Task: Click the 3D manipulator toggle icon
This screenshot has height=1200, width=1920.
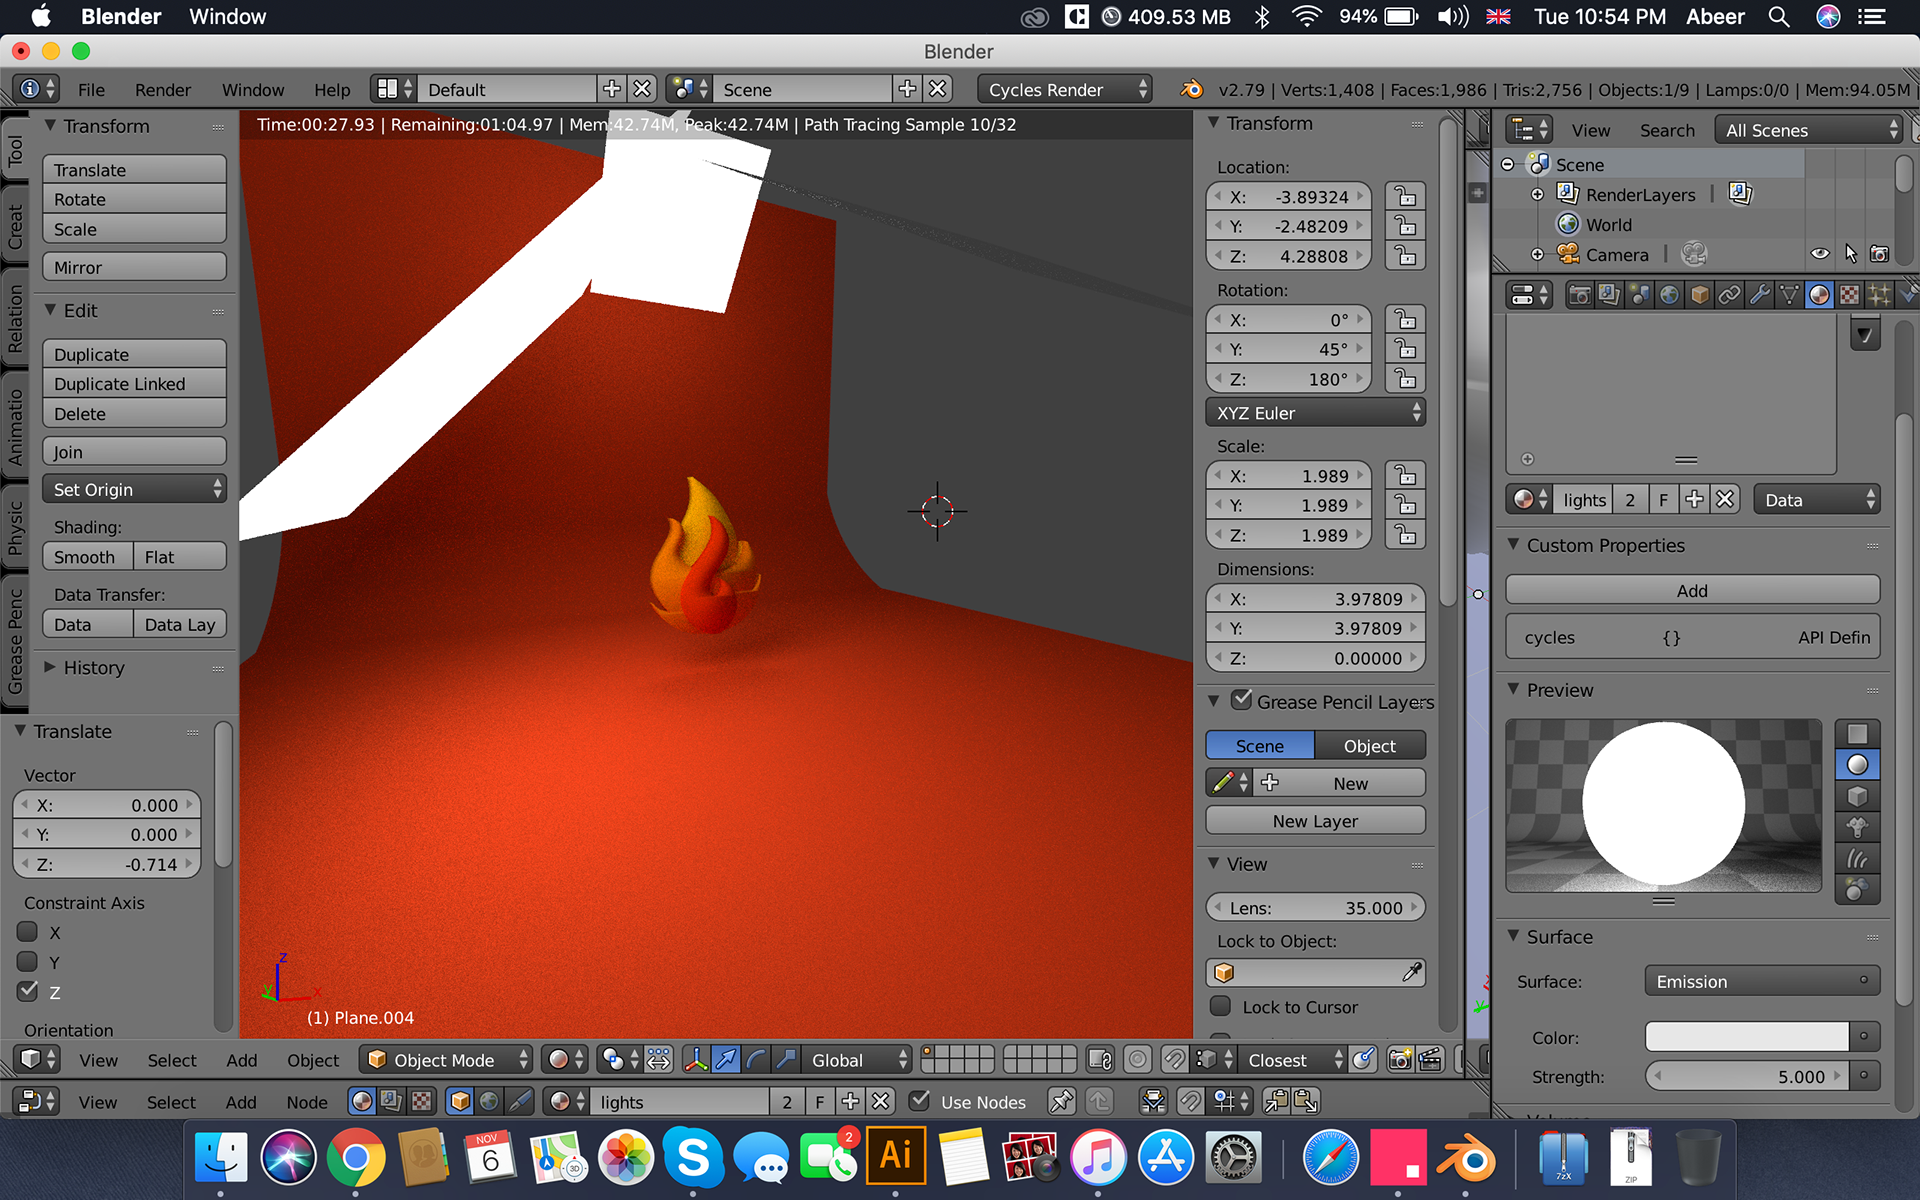Action: [695, 1060]
